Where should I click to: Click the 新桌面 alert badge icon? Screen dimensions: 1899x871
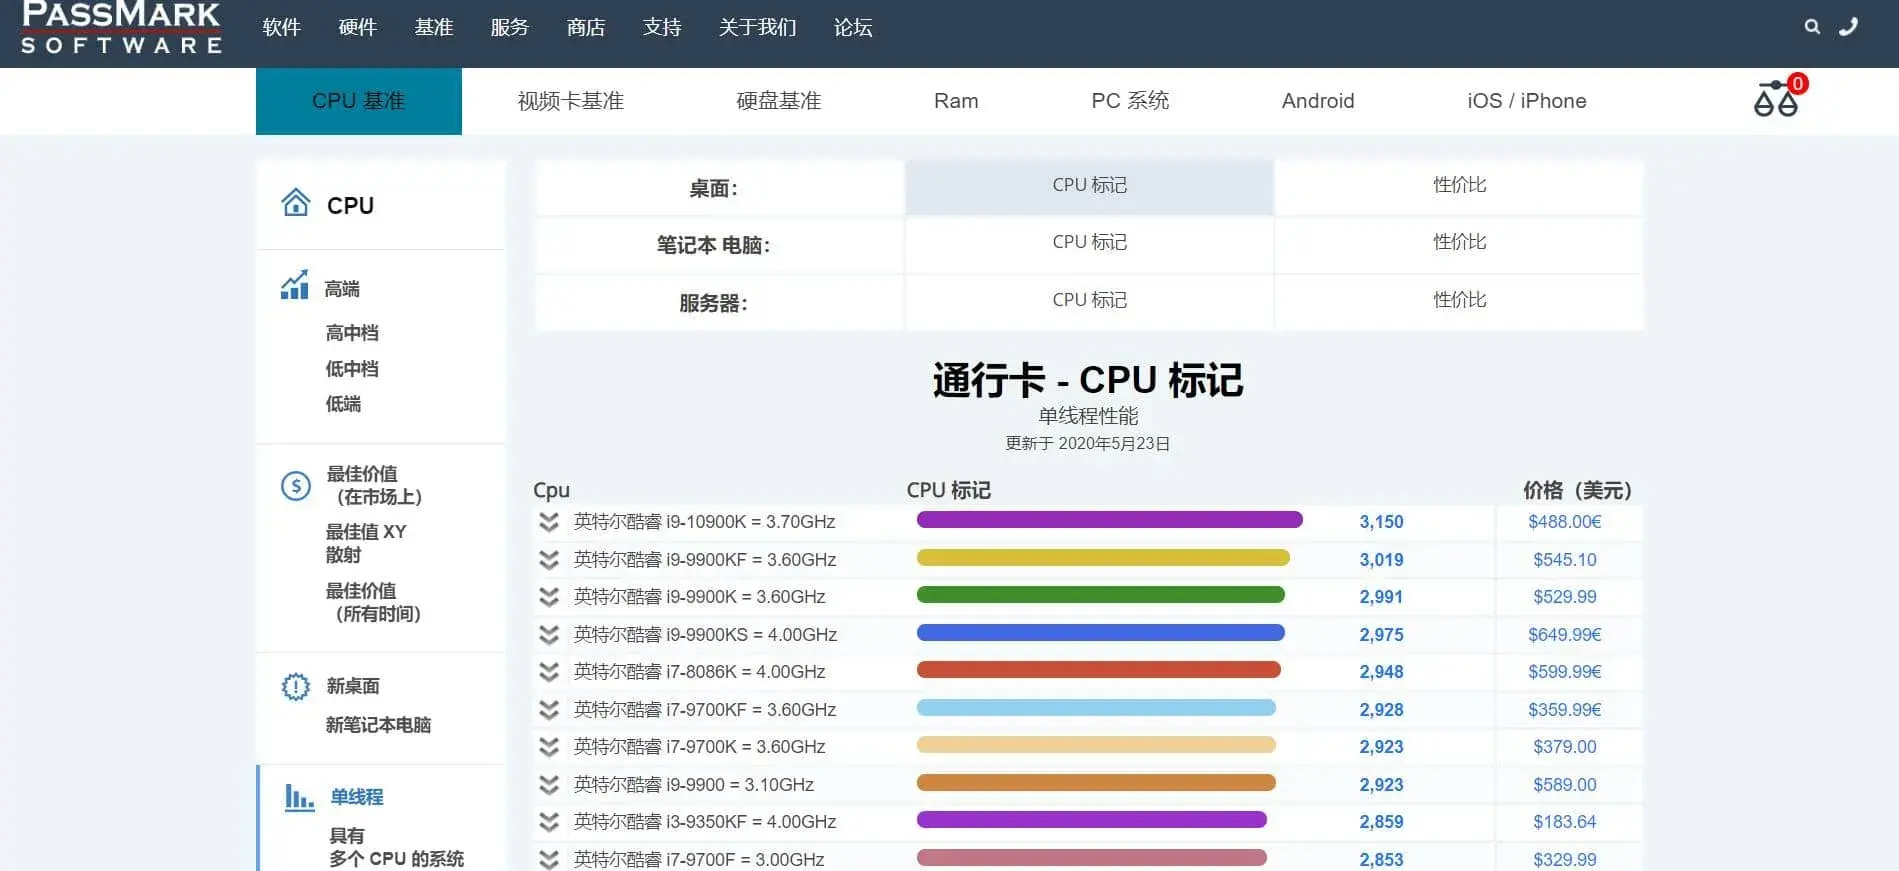click(295, 687)
